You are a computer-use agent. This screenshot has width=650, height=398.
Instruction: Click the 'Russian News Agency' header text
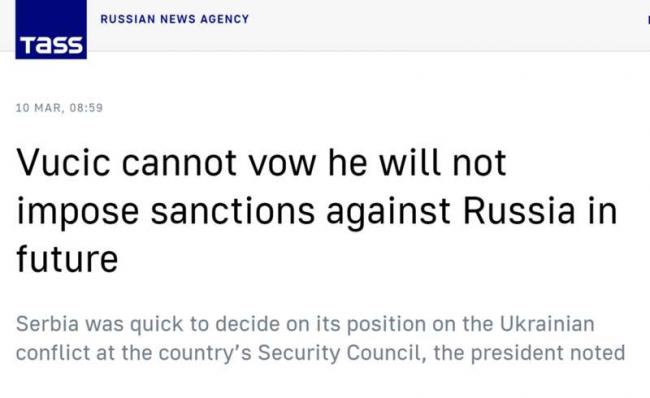click(175, 19)
